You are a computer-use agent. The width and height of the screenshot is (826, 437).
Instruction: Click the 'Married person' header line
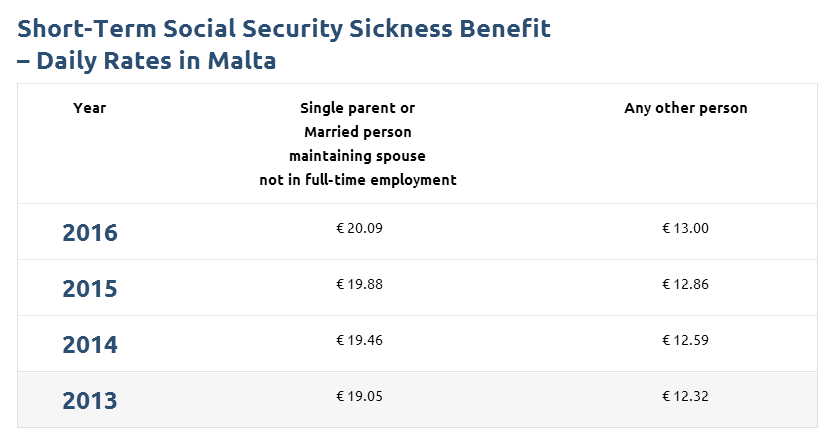pos(358,132)
